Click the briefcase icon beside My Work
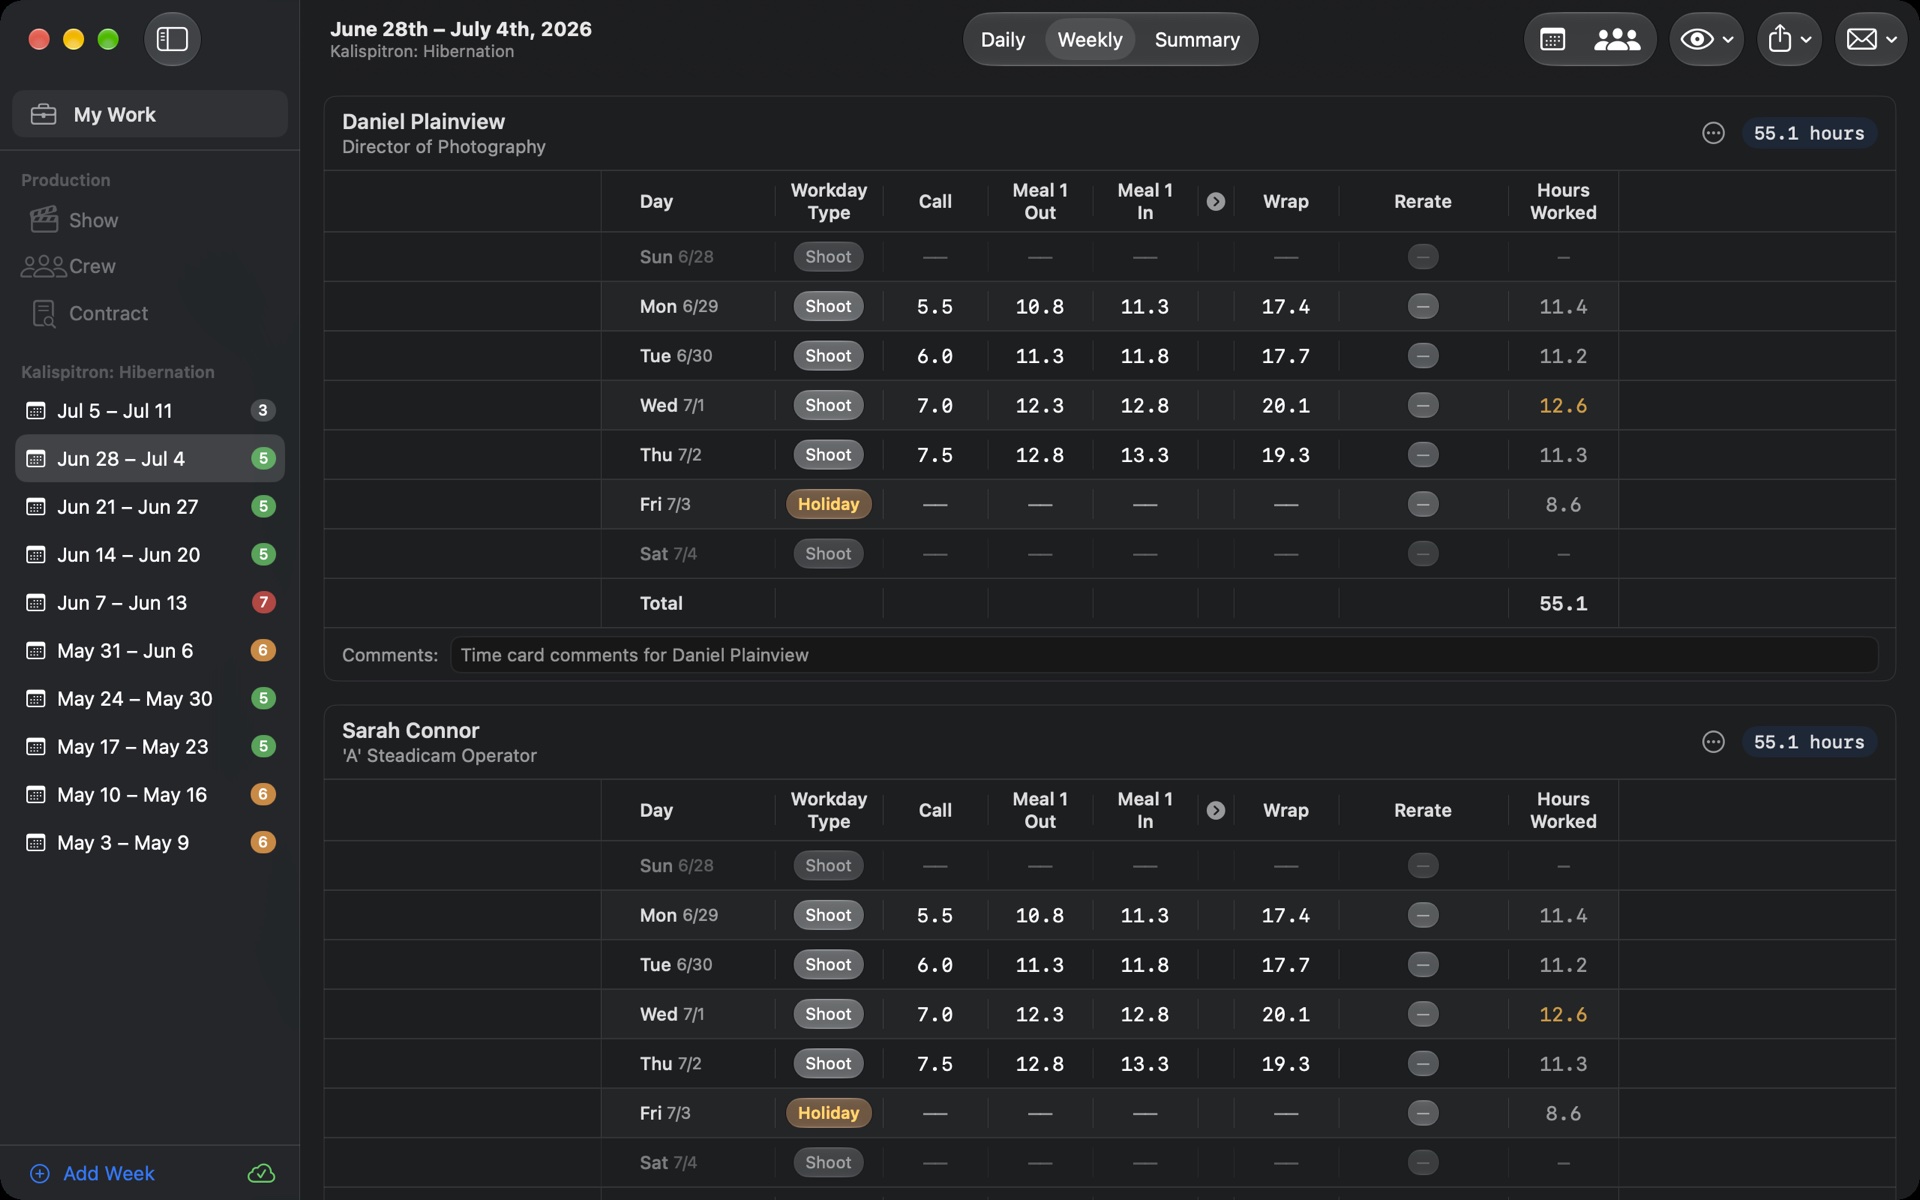This screenshot has height=1200, width=1920. (43, 114)
